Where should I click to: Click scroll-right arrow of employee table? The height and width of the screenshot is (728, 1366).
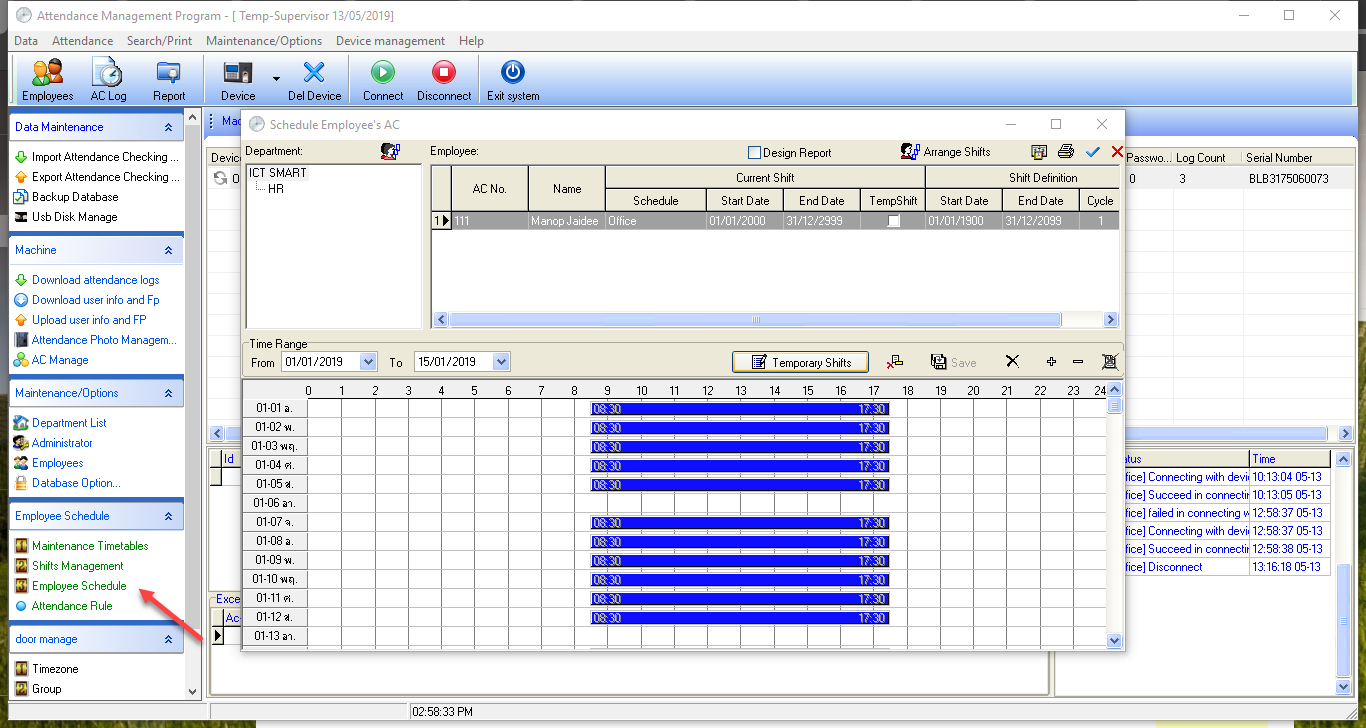1110,320
